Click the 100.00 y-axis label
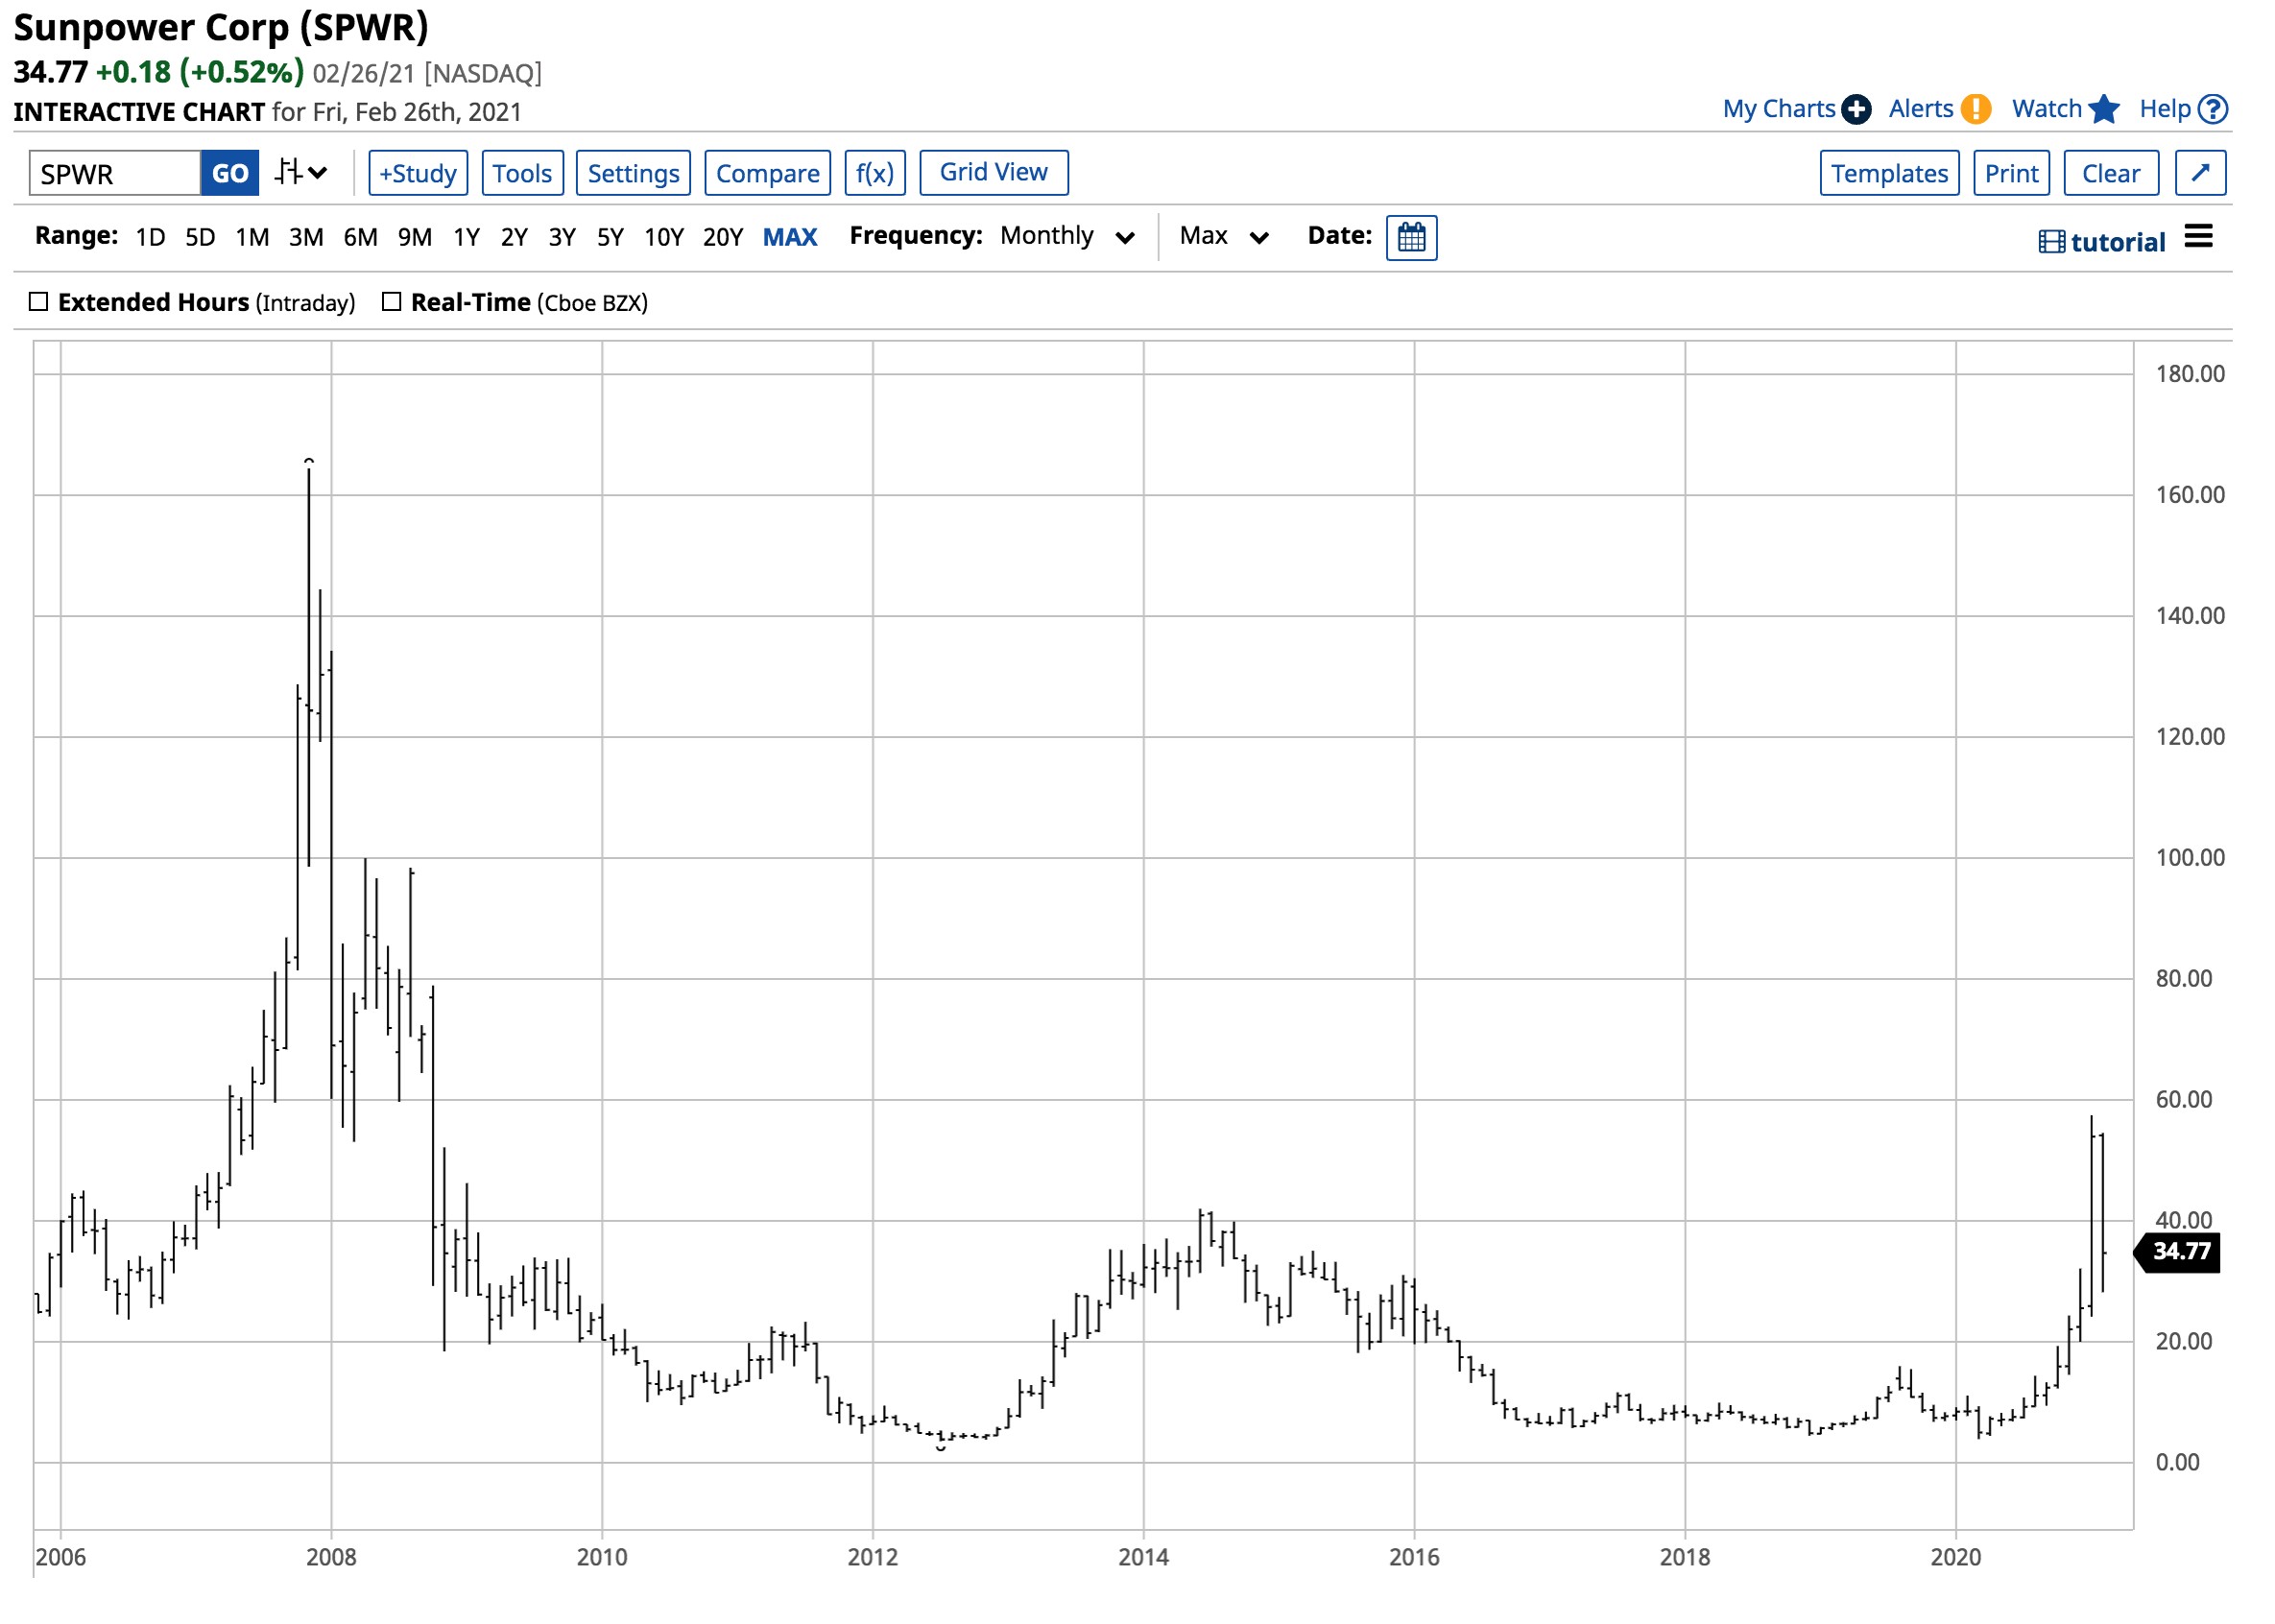This screenshot has height=1624, width=2275. 2189,857
